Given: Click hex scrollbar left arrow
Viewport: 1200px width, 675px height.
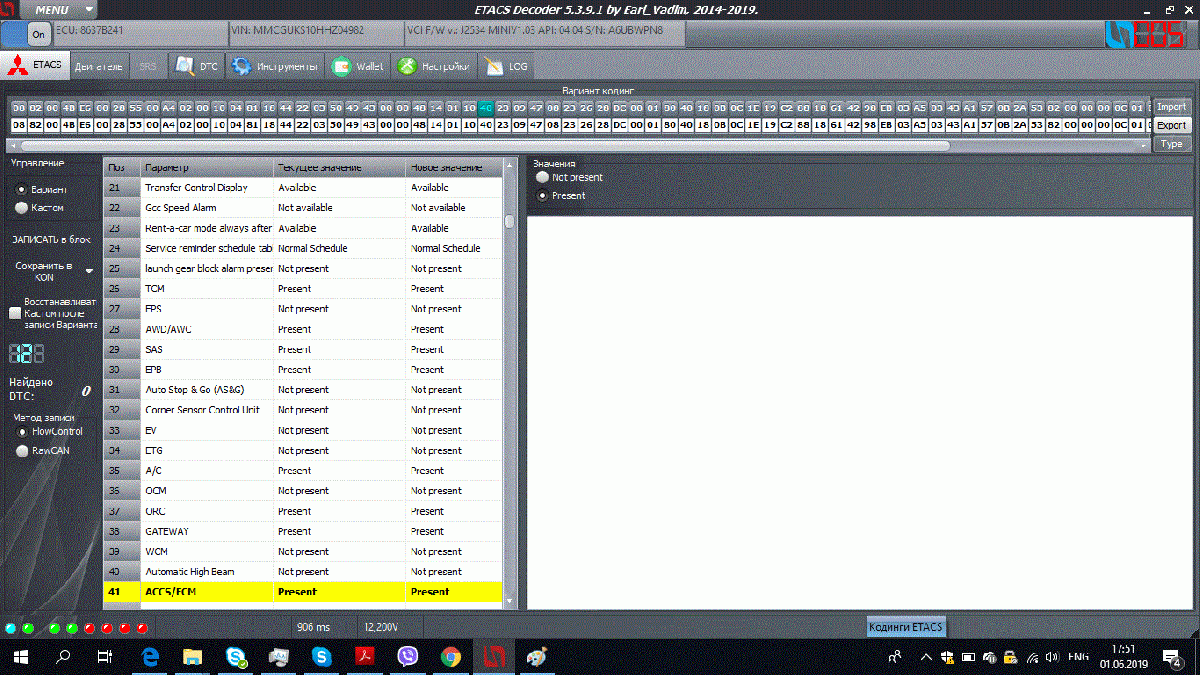Looking at the screenshot, I should (x=14, y=145).
